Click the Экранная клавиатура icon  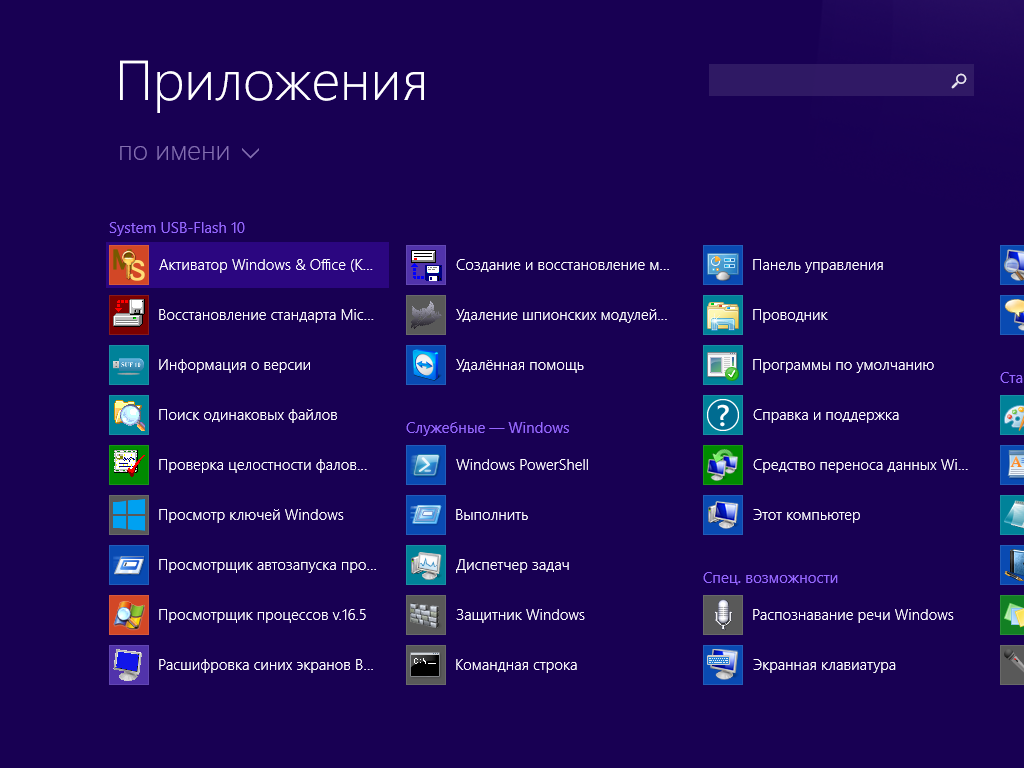pos(723,665)
